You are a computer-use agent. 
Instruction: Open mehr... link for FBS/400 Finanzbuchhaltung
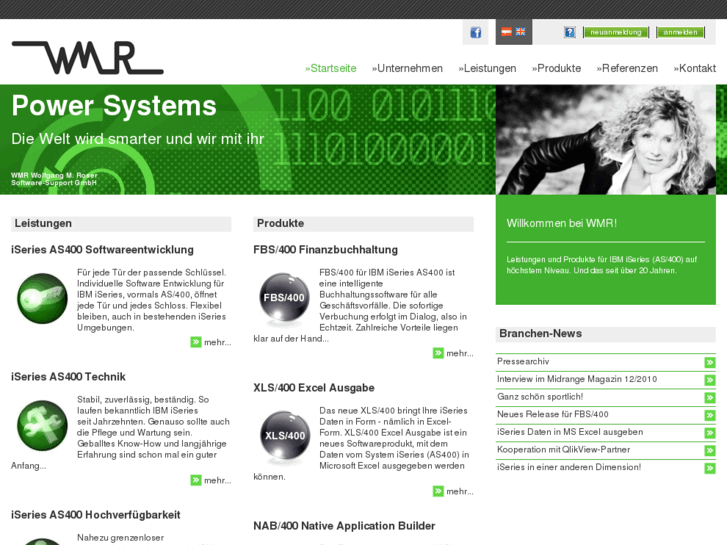point(460,353)
